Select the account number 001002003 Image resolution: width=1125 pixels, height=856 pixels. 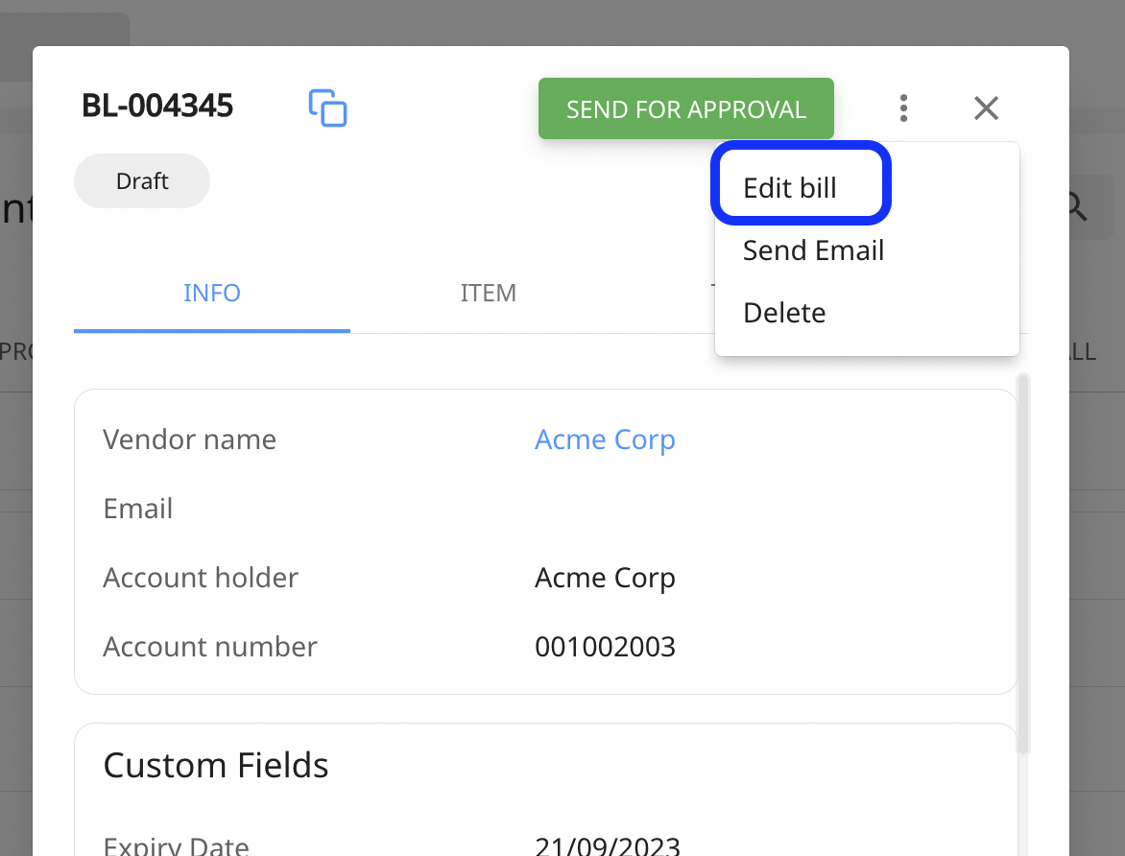pos(605,646)
